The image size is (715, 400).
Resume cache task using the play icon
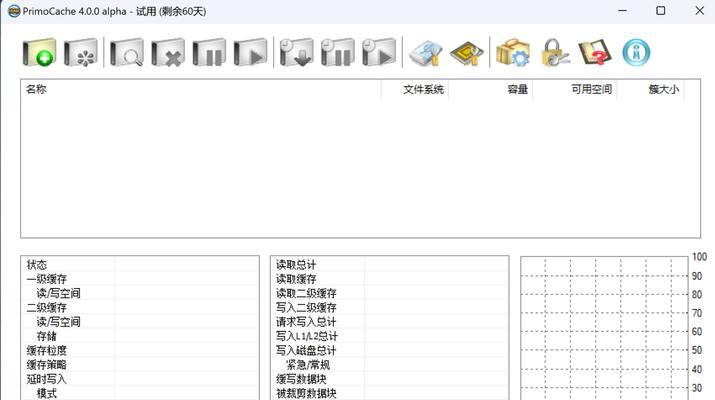click(x=250, y=52)
